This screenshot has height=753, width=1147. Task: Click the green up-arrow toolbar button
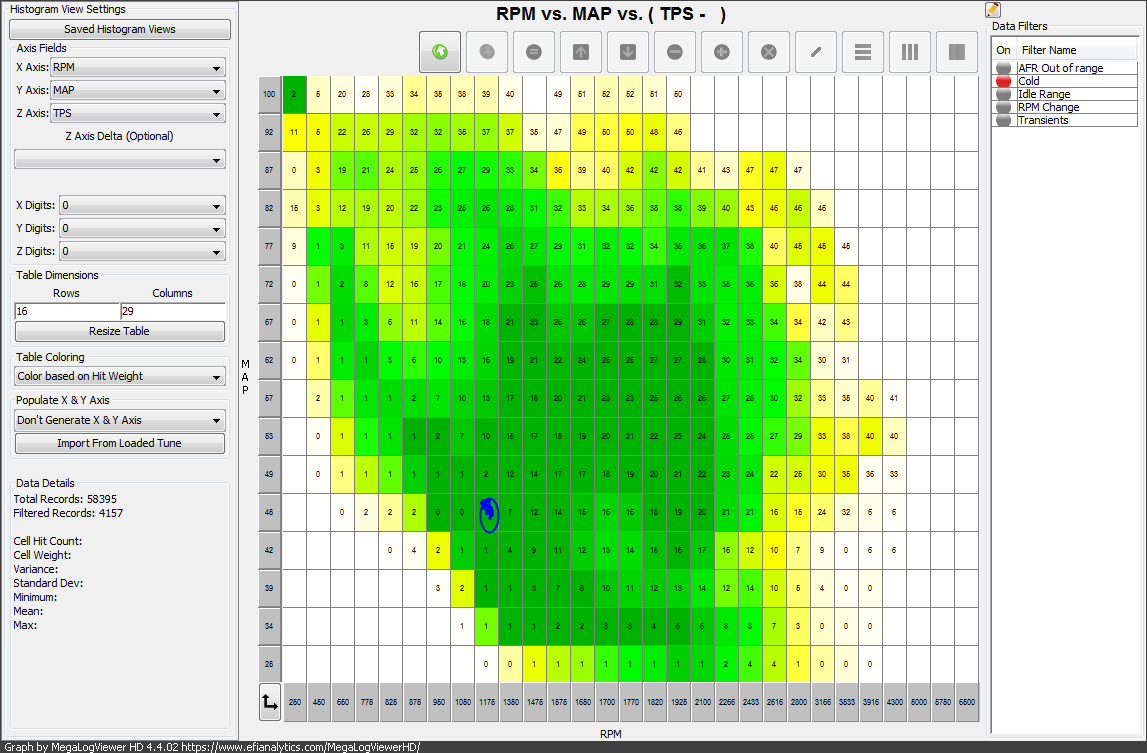point(440,52)
